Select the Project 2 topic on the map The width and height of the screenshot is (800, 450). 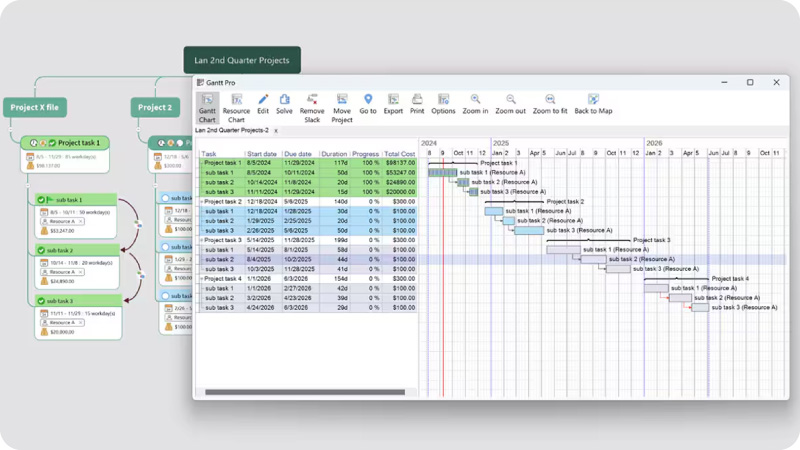pos(155,107)
